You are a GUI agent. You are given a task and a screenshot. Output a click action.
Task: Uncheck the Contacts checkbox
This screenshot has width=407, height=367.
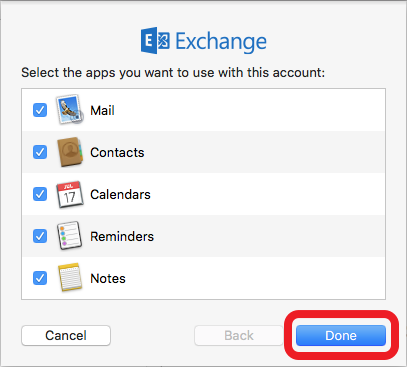coord(40,152)
